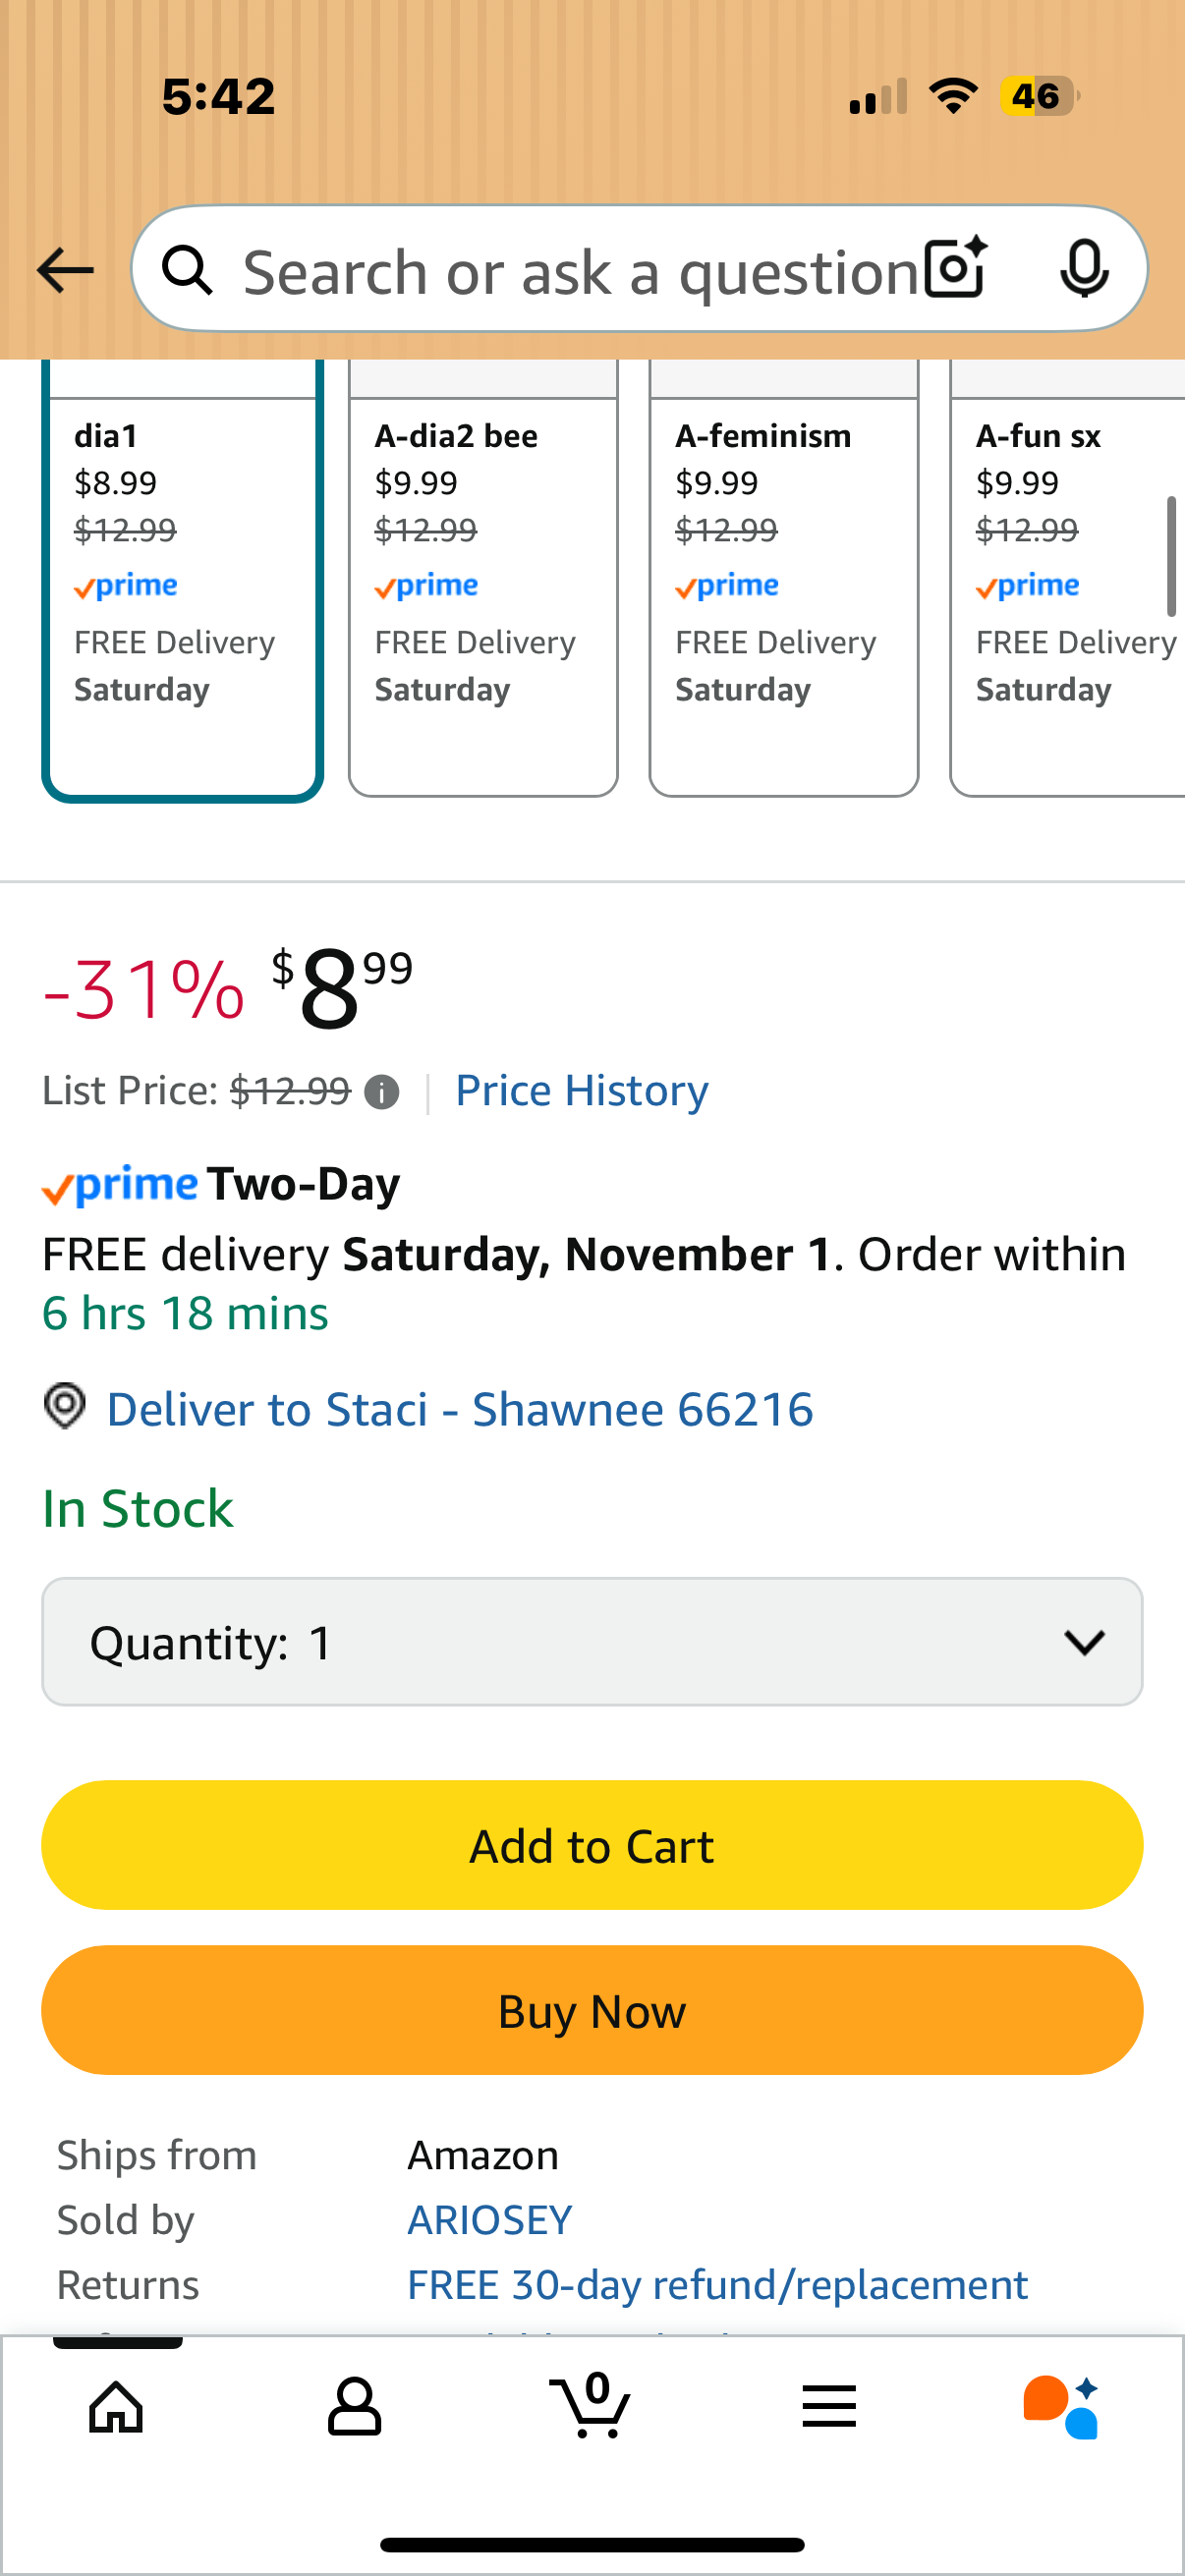Open the account profile tab

pos(354,2406)
